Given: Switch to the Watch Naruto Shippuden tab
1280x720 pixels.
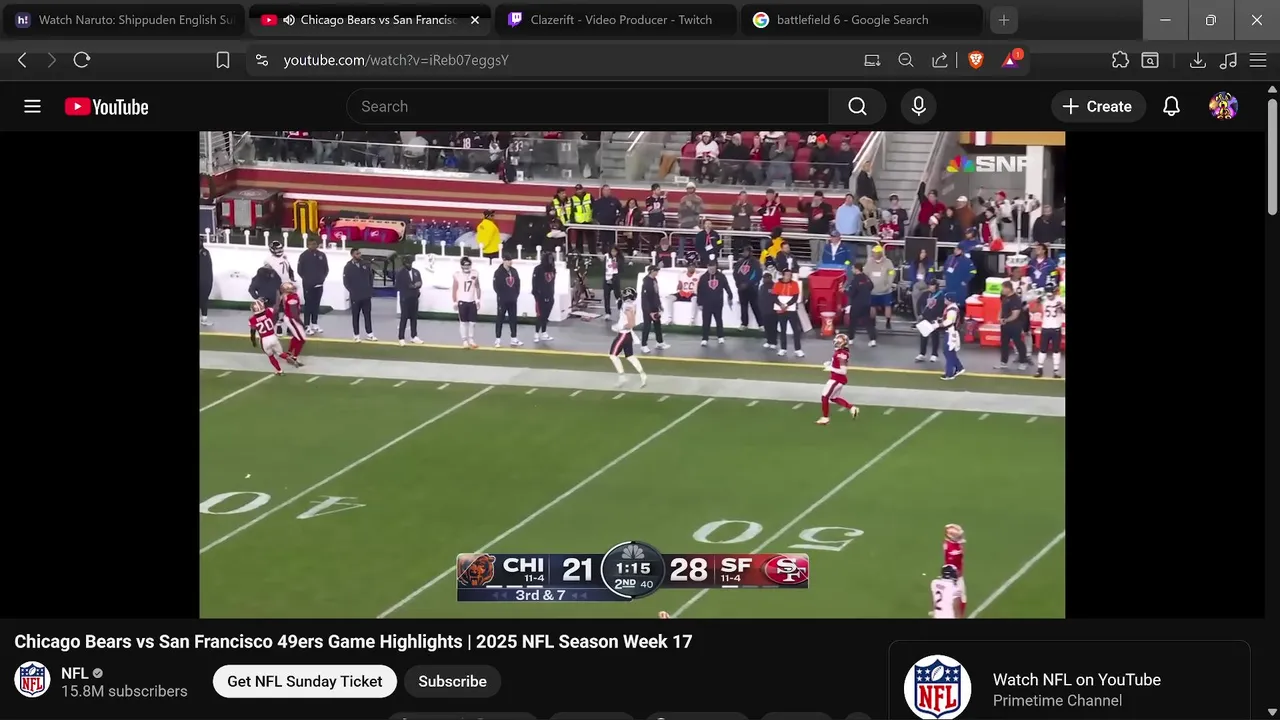Looking at the screenshot, I should [124, 20].
